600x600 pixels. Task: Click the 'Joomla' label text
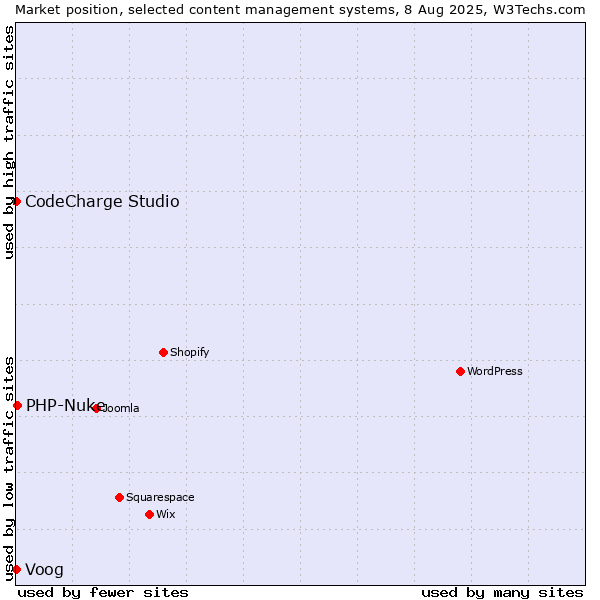pyautogui.click(x=119, y=408)
